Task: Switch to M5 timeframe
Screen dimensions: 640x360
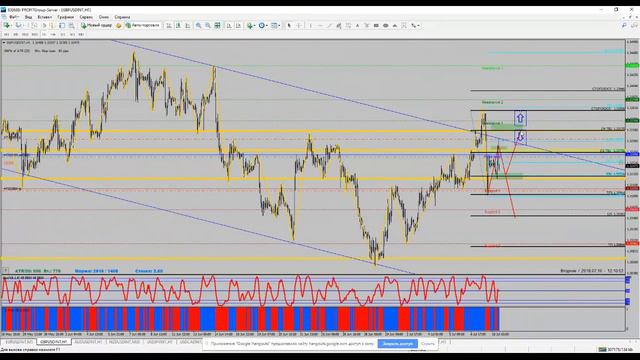Action: click(x=16, y=35)
